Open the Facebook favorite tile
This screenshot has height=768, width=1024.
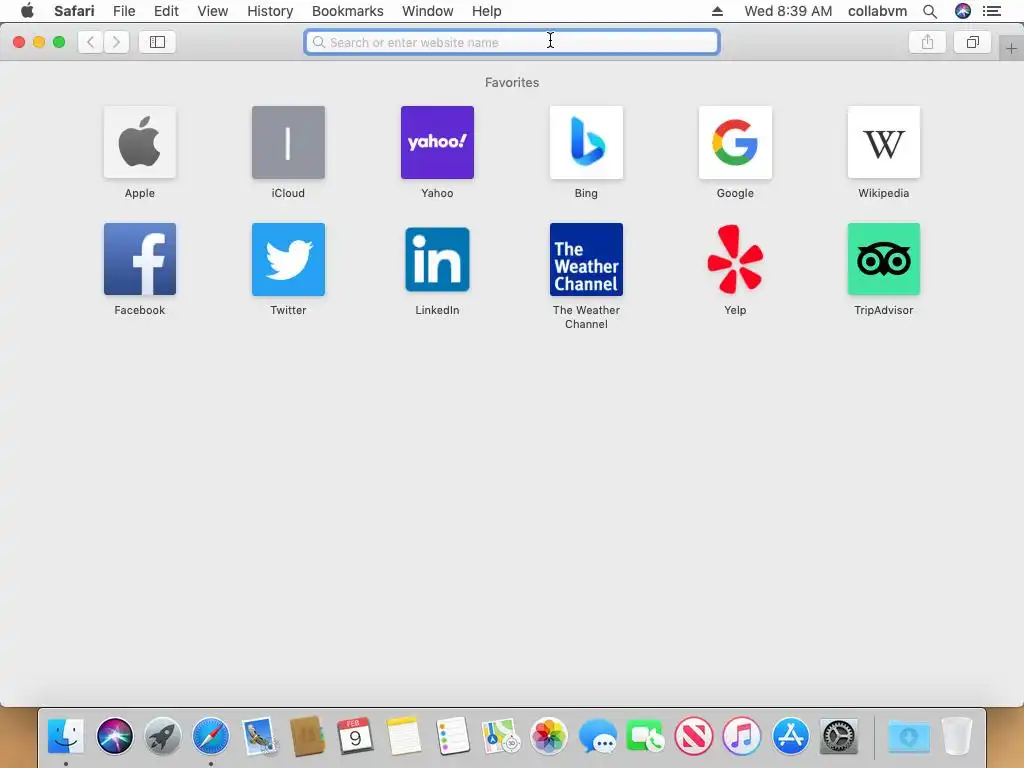[x=140, y=259]
